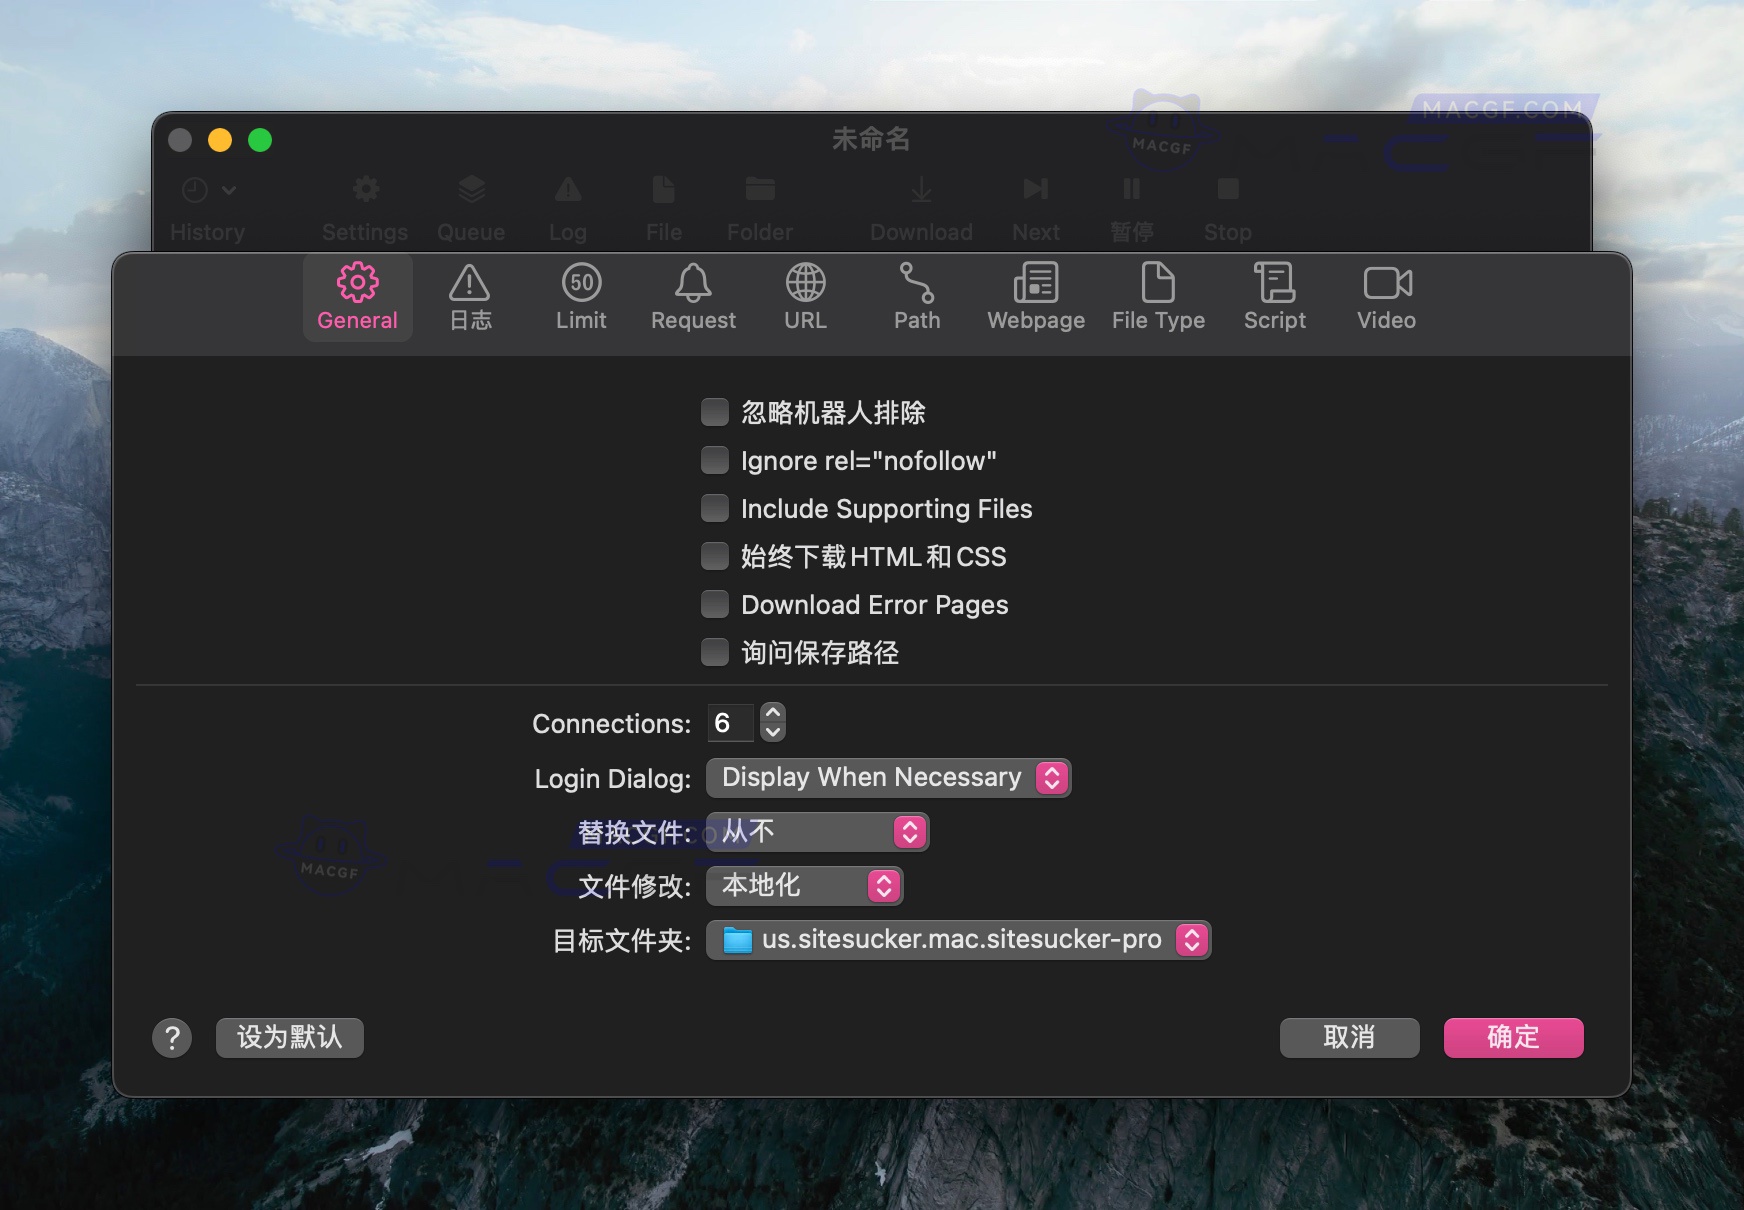Open the Script settings panel
Image resolution: width=1744 pixels, height=1210 pixels.
[1274, 297]
